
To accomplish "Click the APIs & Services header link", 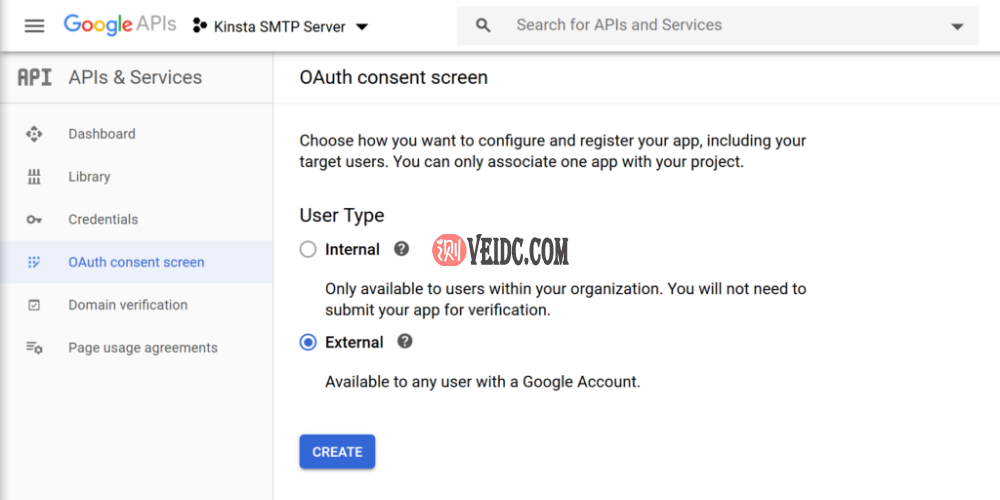I will (x=135, y=77).
